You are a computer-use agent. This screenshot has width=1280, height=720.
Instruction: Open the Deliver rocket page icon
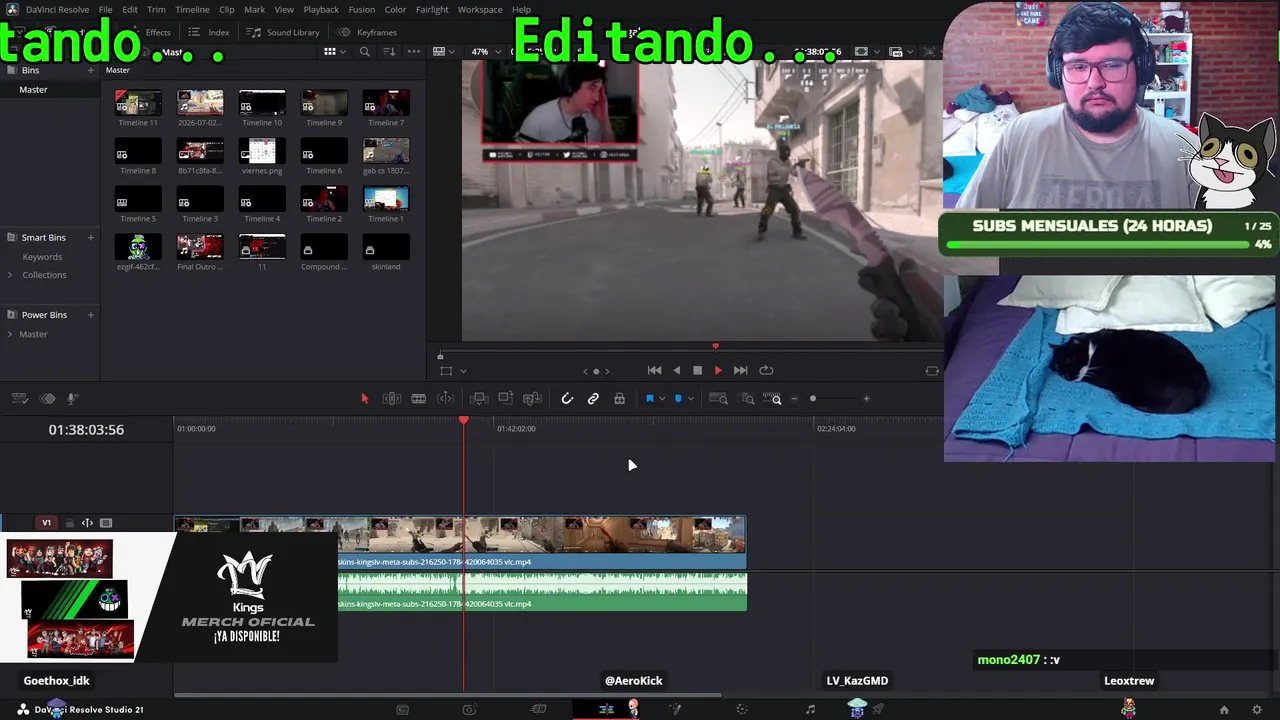click(878, 709)
